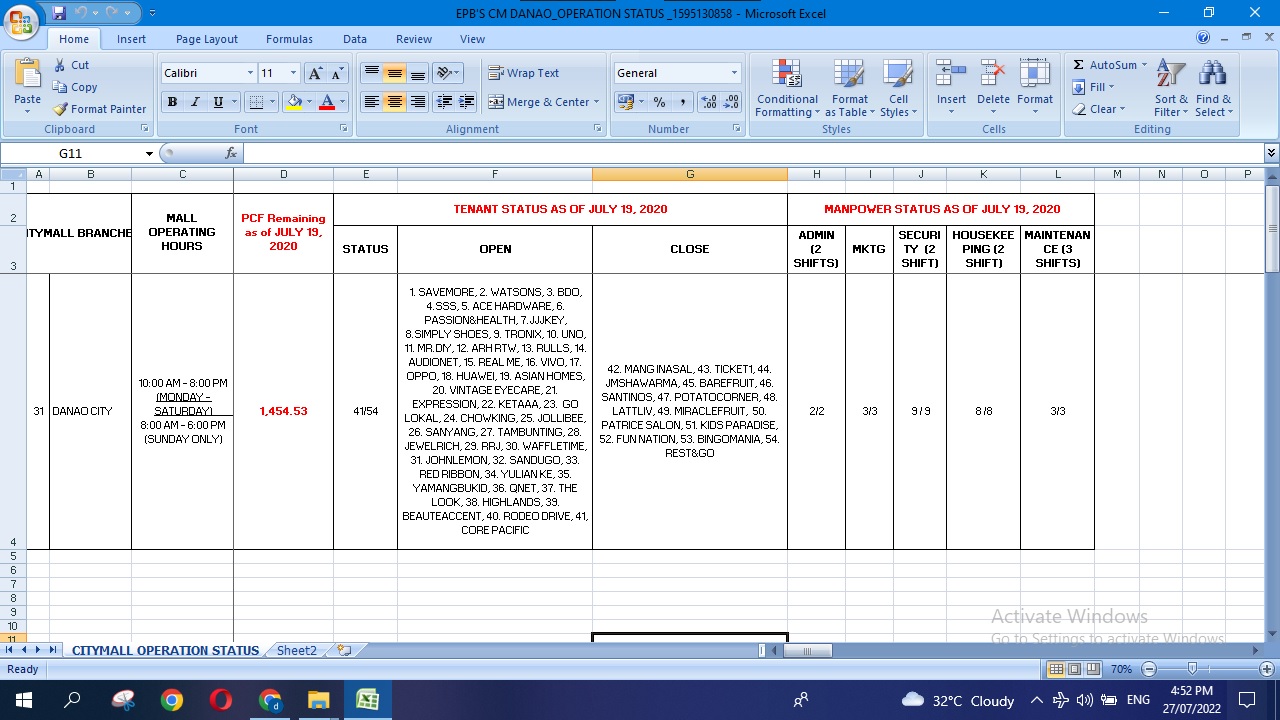Activate the Format Painter tool
The height and width of the screenshot is (720, 1280).
click(99, 109)
